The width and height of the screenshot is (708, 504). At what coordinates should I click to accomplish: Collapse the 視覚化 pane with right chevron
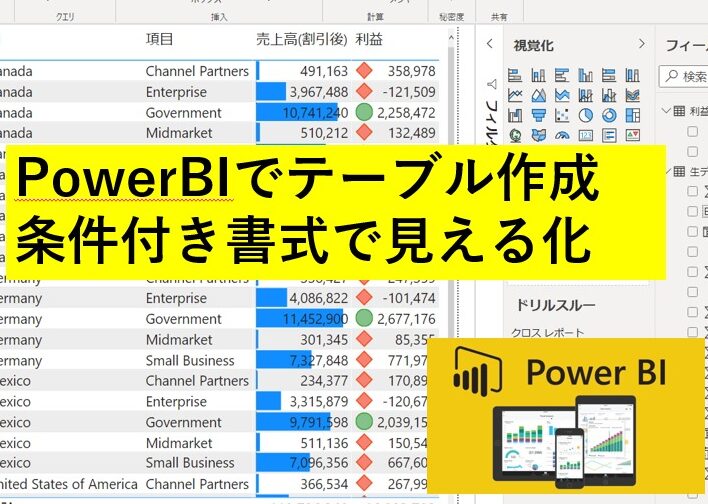tap(639, 44)
